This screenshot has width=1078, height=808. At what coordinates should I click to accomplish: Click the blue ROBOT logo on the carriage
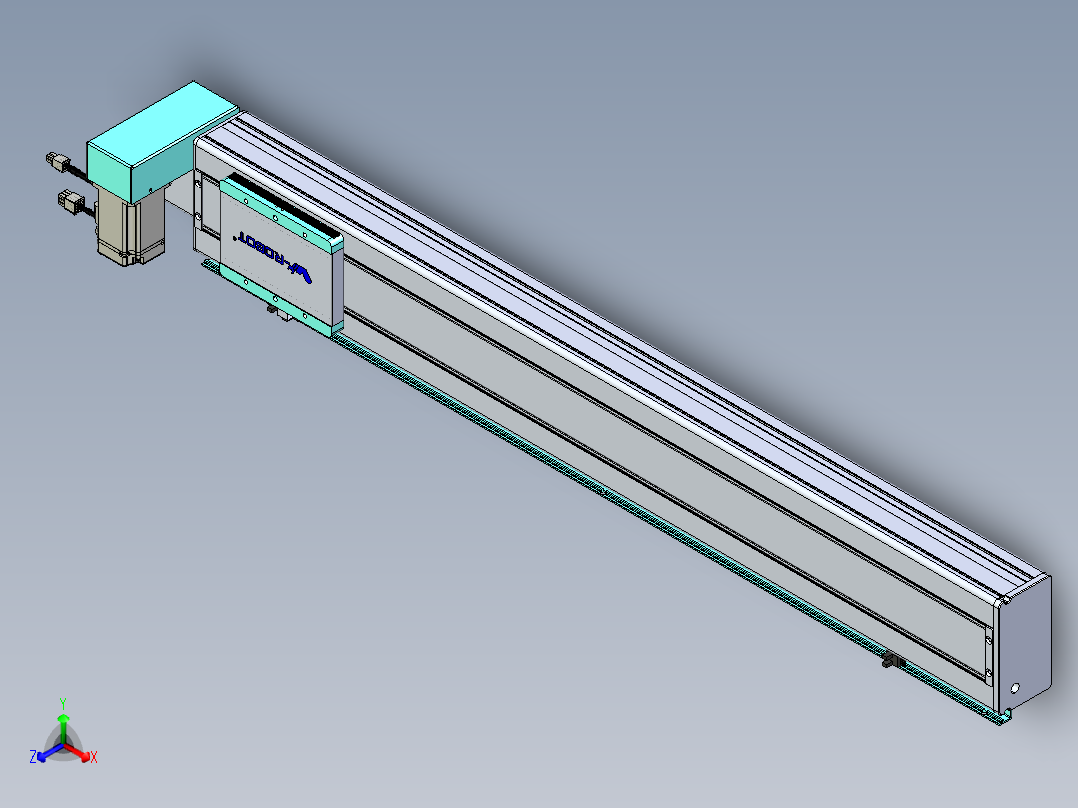274,256
